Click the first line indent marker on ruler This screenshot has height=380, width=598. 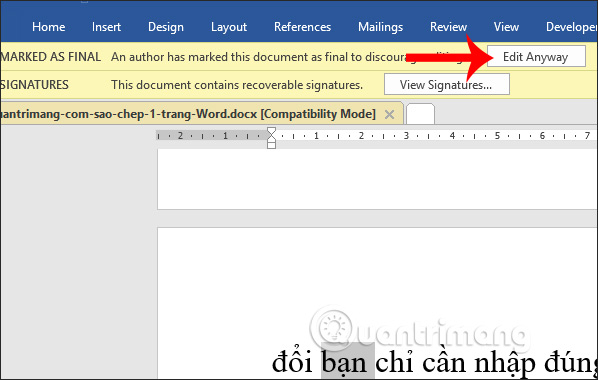(271, 131)
